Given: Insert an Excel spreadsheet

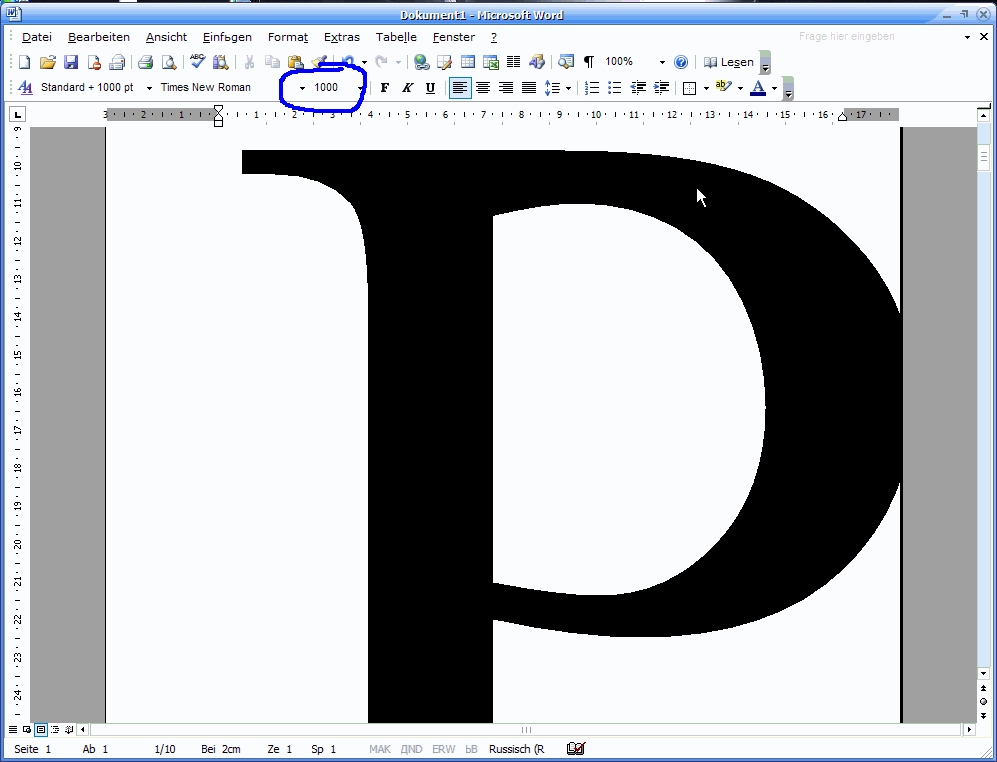Looking at the screenshot, I should click(491, 62).
